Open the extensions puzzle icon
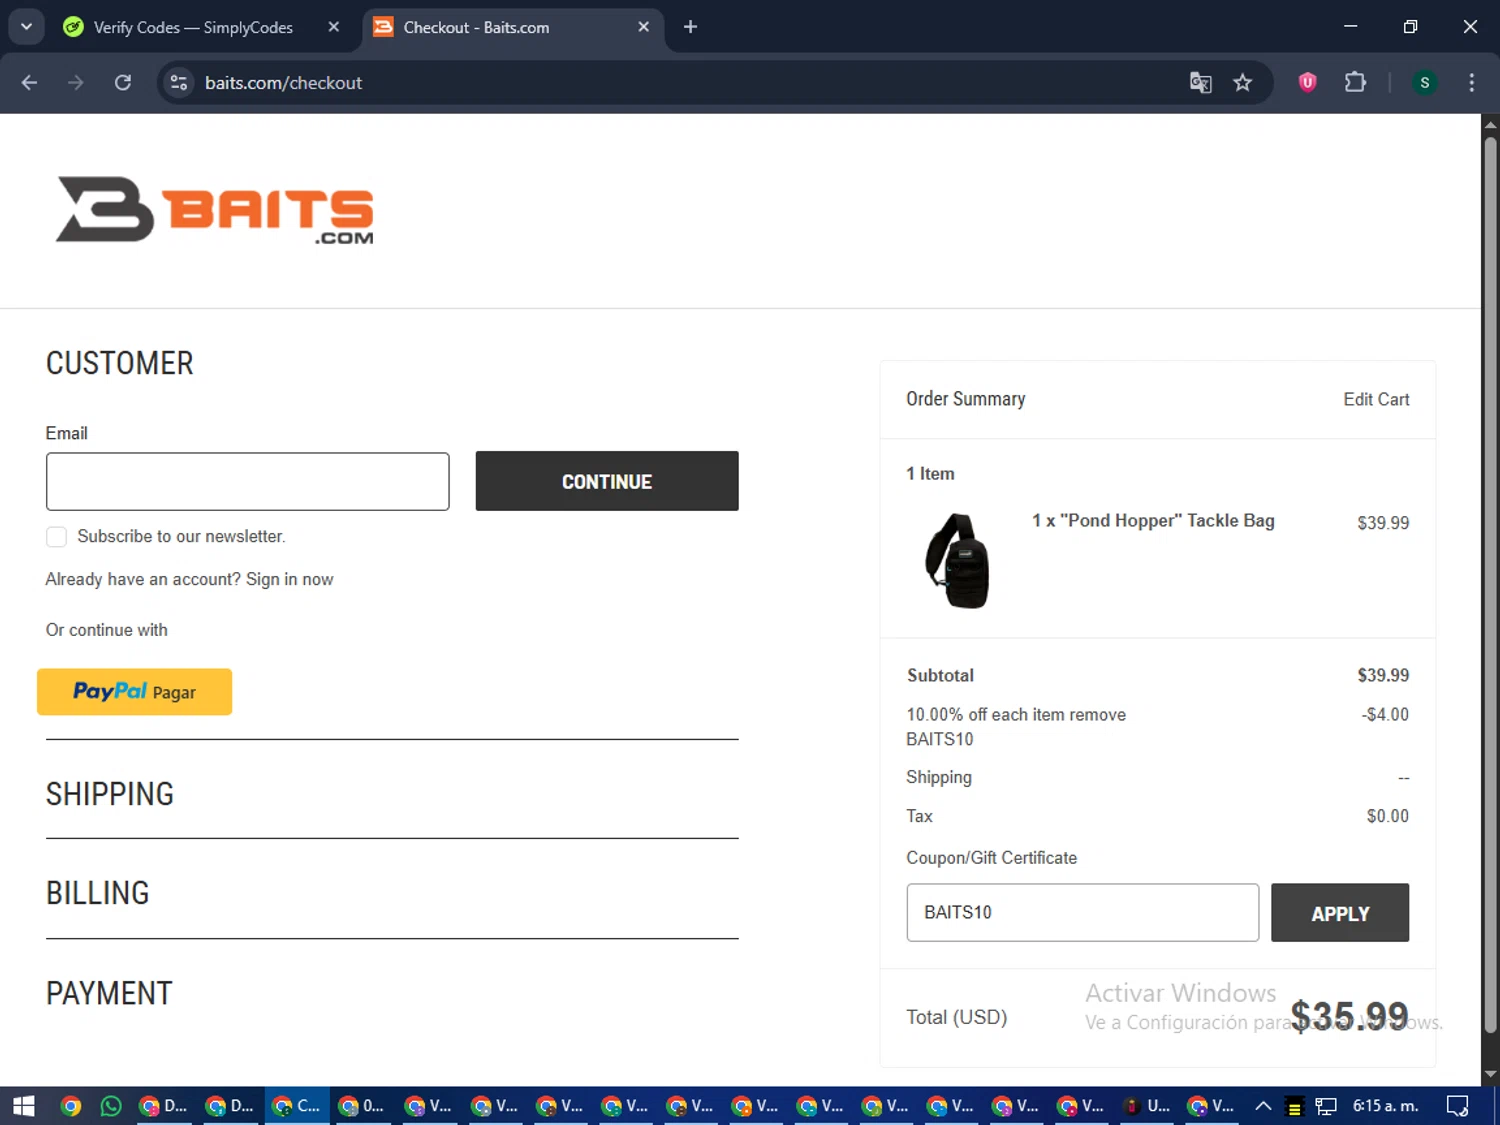 1355,83
